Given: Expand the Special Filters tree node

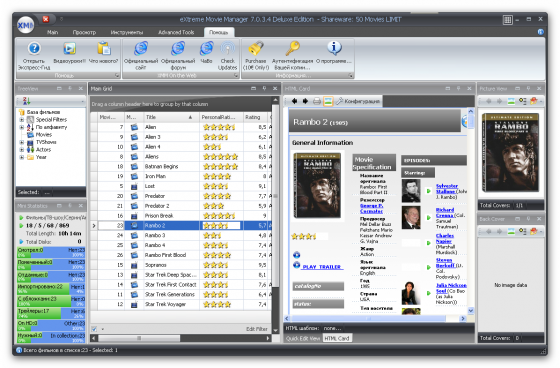Looking at the screenshot, I should (x=22, y=120).
